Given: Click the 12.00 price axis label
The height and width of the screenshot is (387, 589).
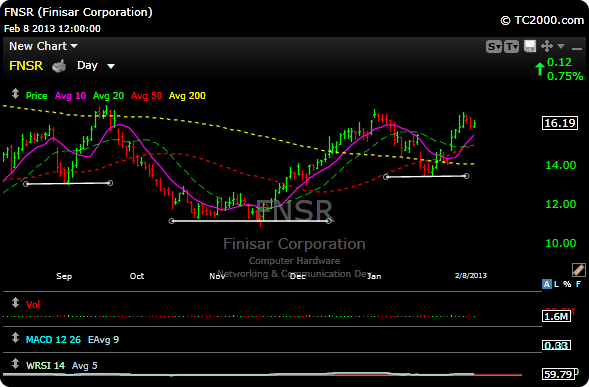Looking at the screenshot, I should pos(560,204).
